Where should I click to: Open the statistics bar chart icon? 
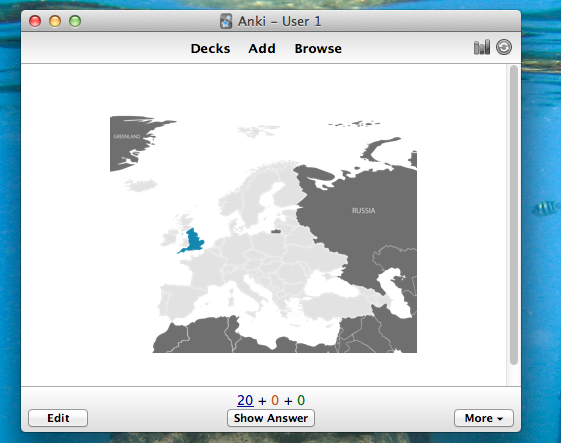pyautogui.click(x=482, y=47)
